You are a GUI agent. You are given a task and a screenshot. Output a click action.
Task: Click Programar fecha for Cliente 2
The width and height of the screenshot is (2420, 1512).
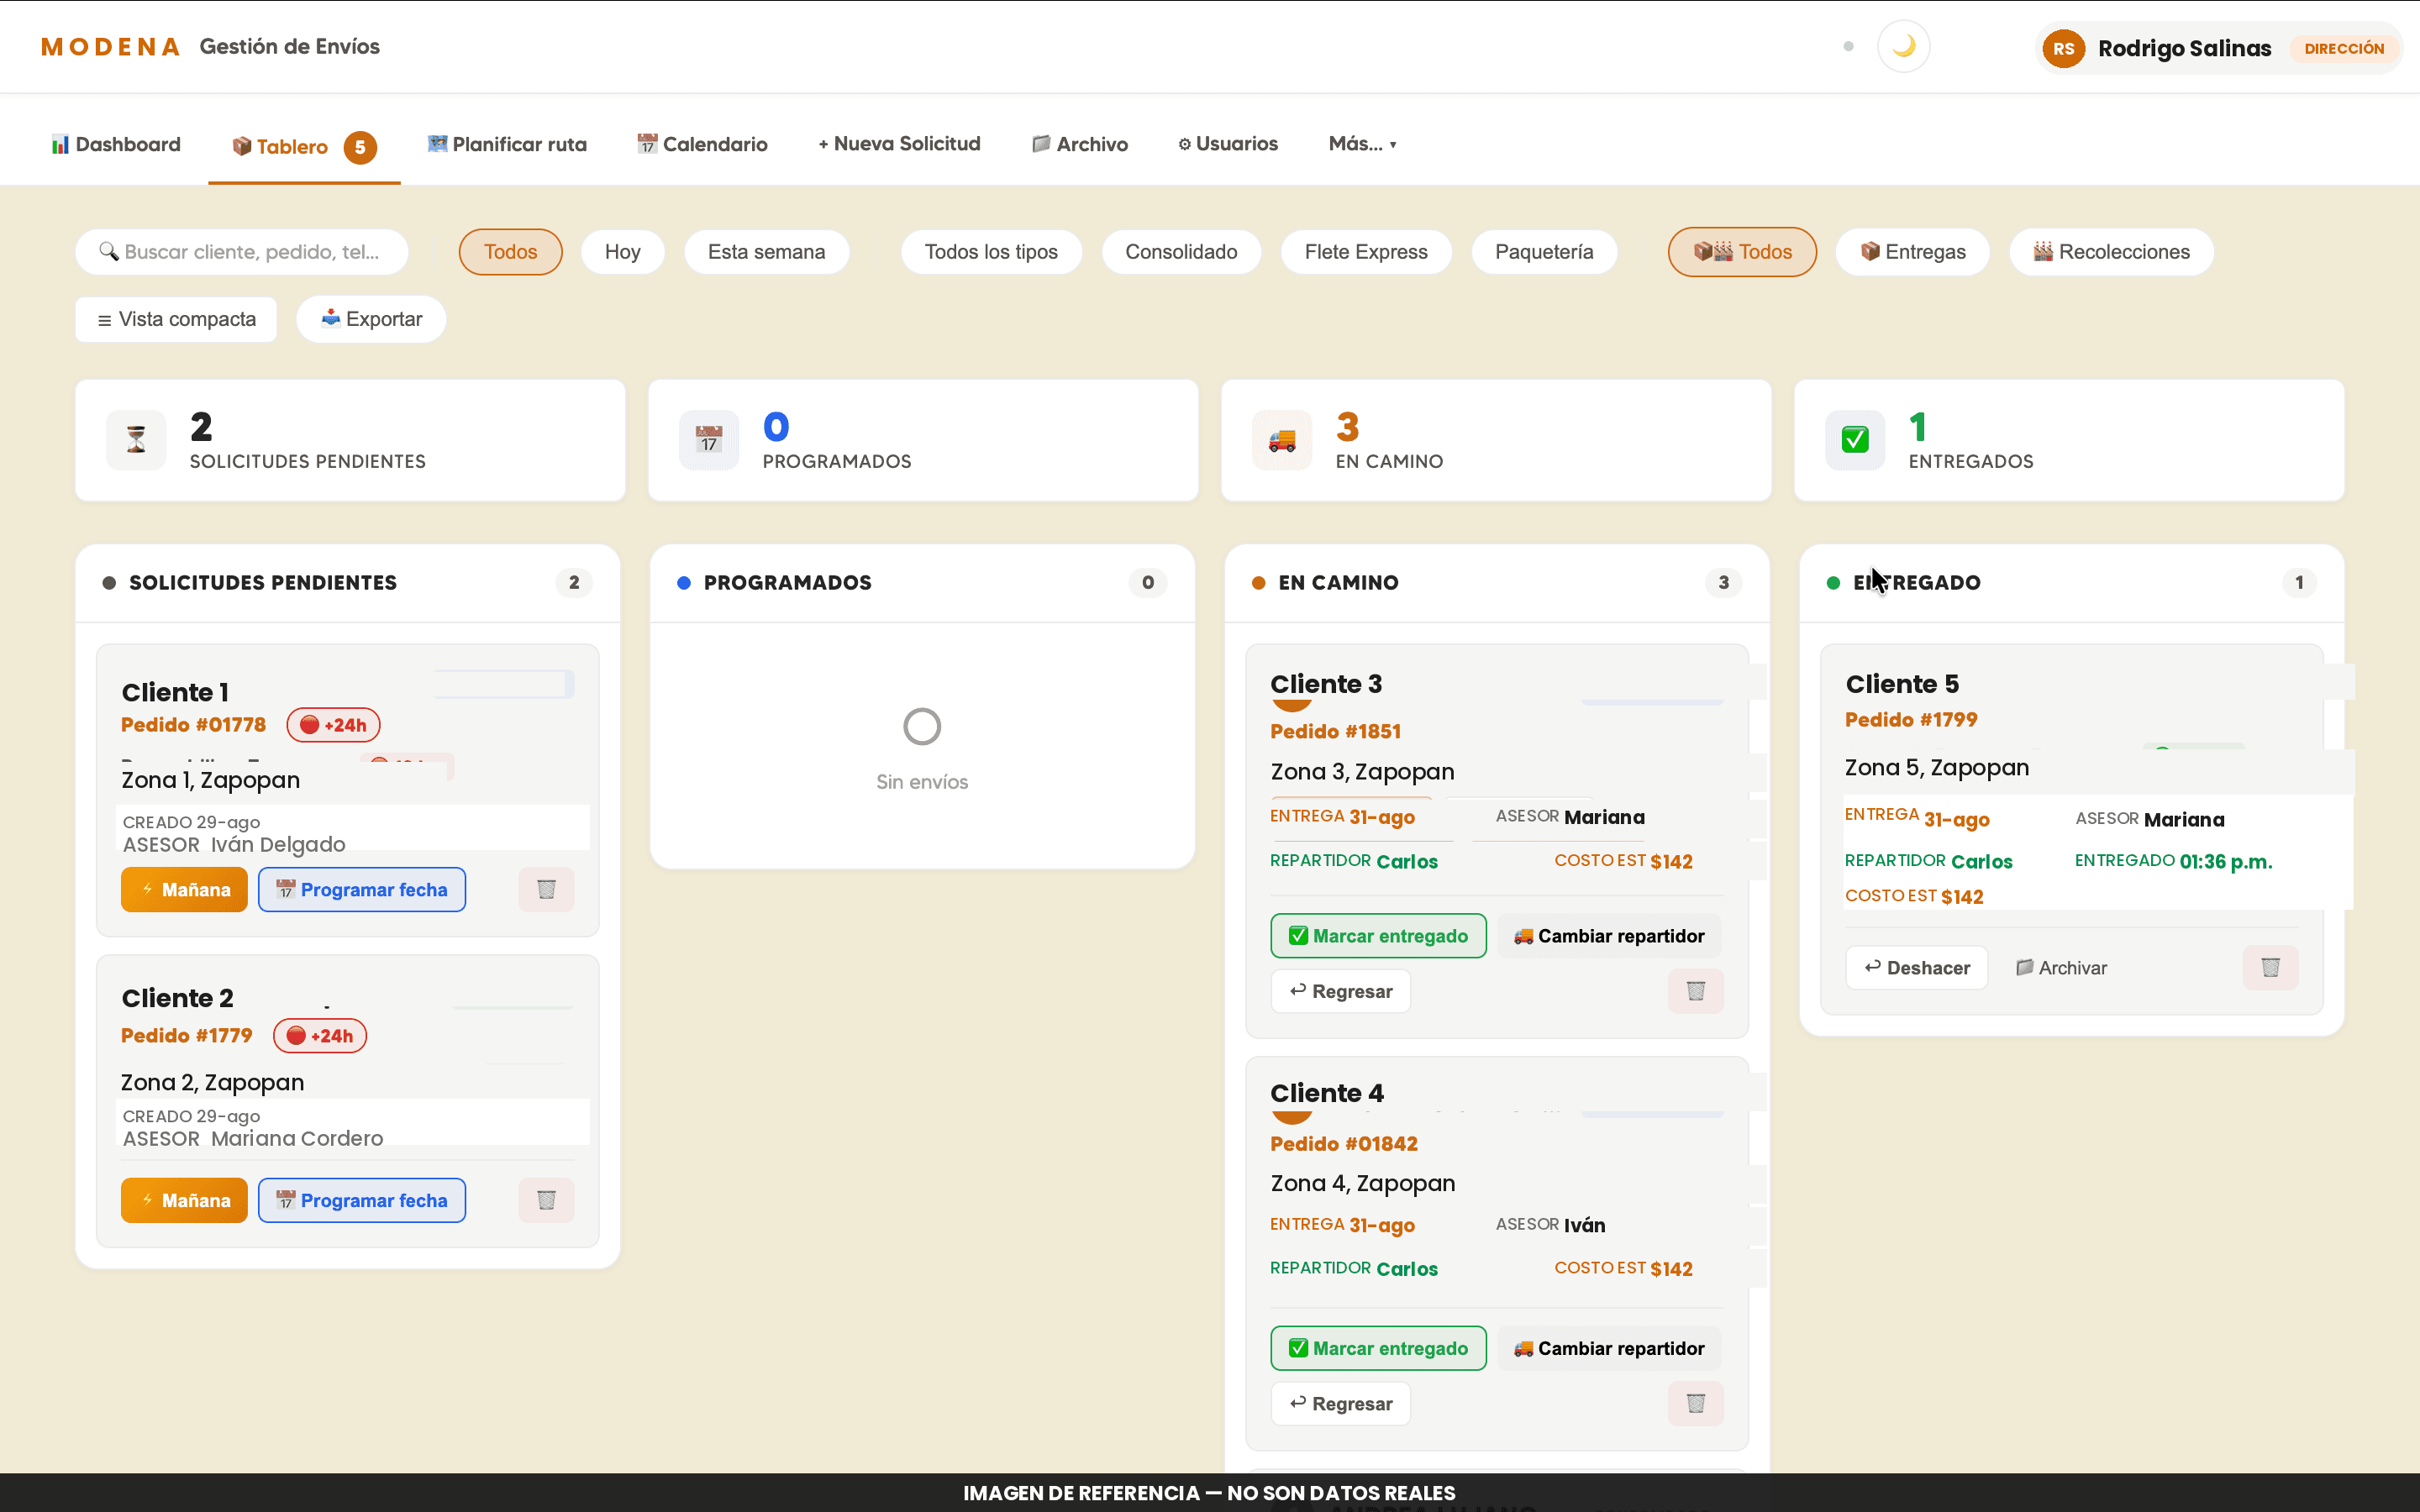click(x=362, y=1200)
